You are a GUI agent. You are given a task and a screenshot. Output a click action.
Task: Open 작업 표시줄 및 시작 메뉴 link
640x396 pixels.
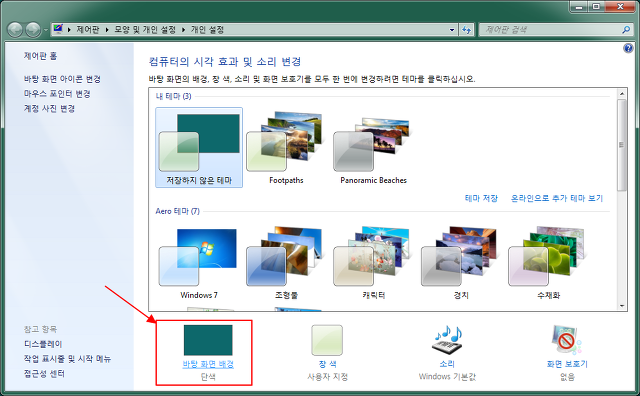(x=67, y=358)
